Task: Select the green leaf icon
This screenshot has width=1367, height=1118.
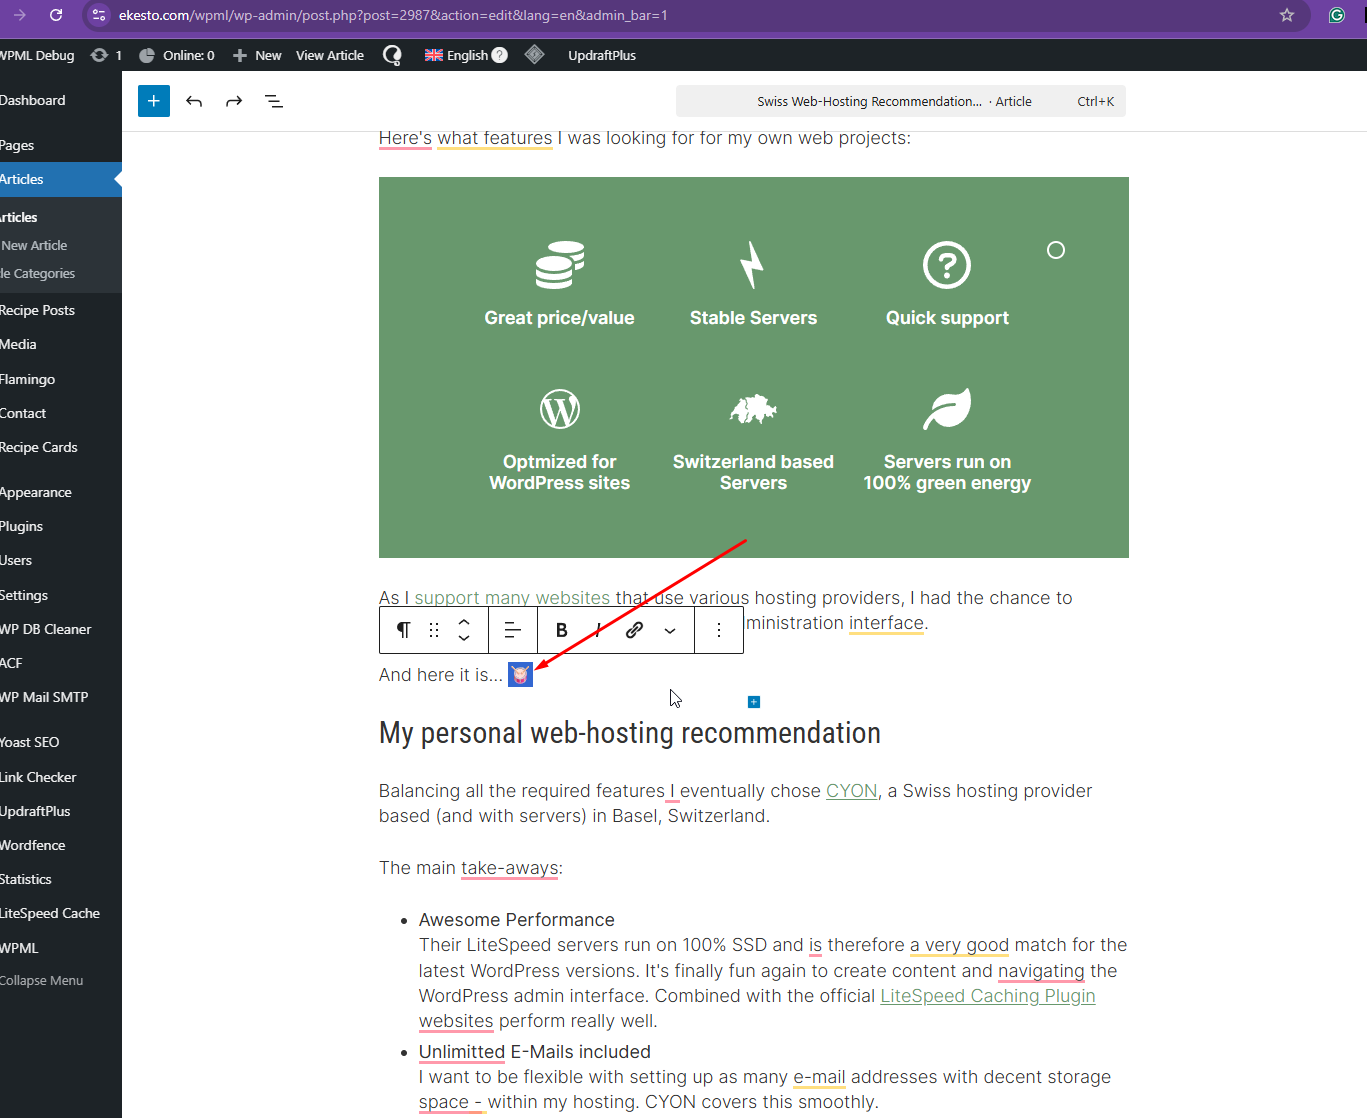Action: pyautogui.click(x=947, y=409)
